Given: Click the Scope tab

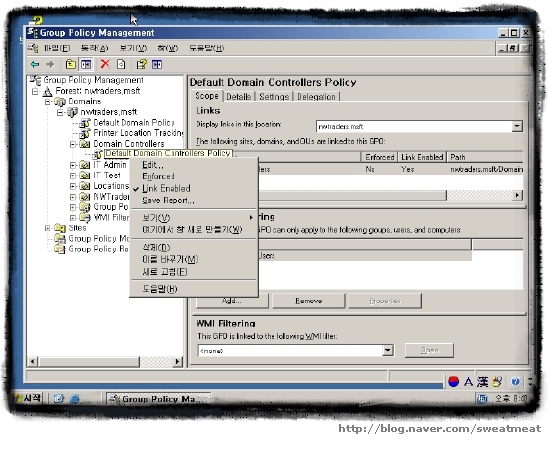Looking at the screenshot, I should (x=207, y=96).
